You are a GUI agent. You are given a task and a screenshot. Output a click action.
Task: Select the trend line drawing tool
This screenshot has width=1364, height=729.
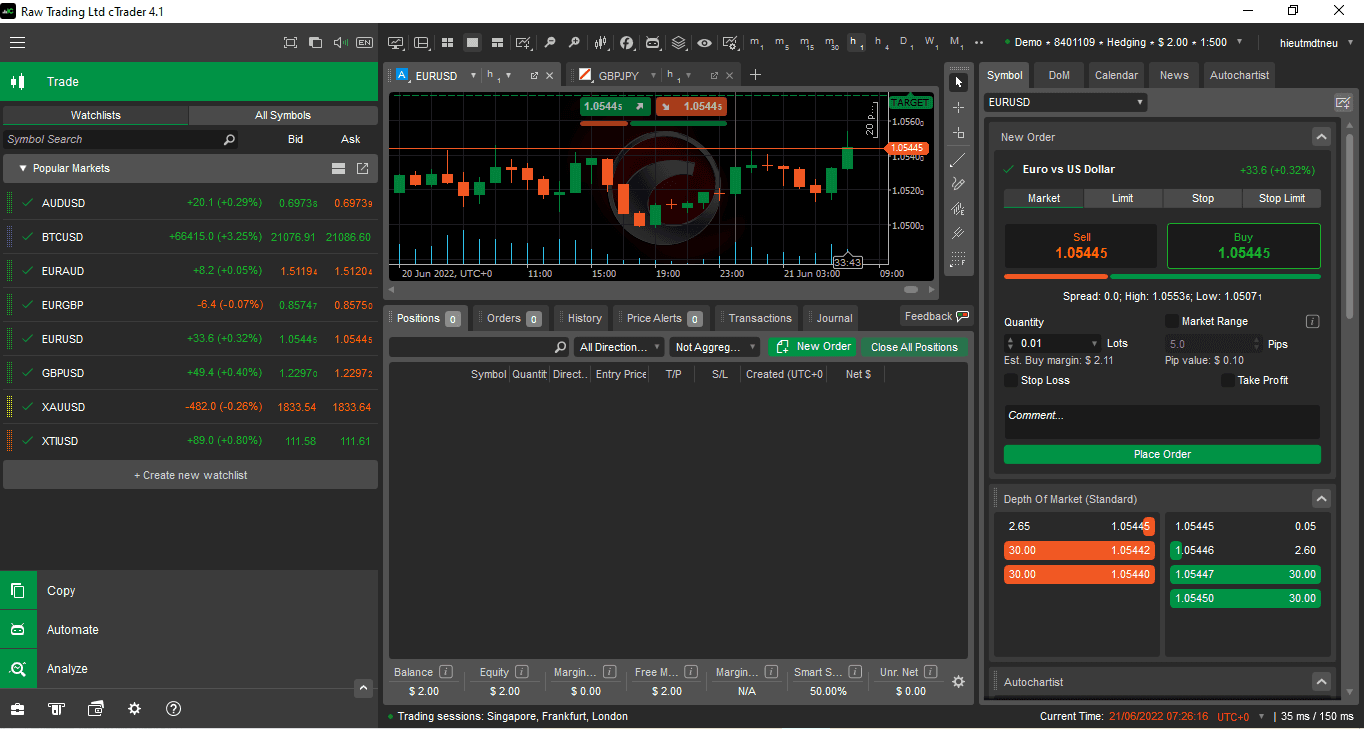(958, 159)
